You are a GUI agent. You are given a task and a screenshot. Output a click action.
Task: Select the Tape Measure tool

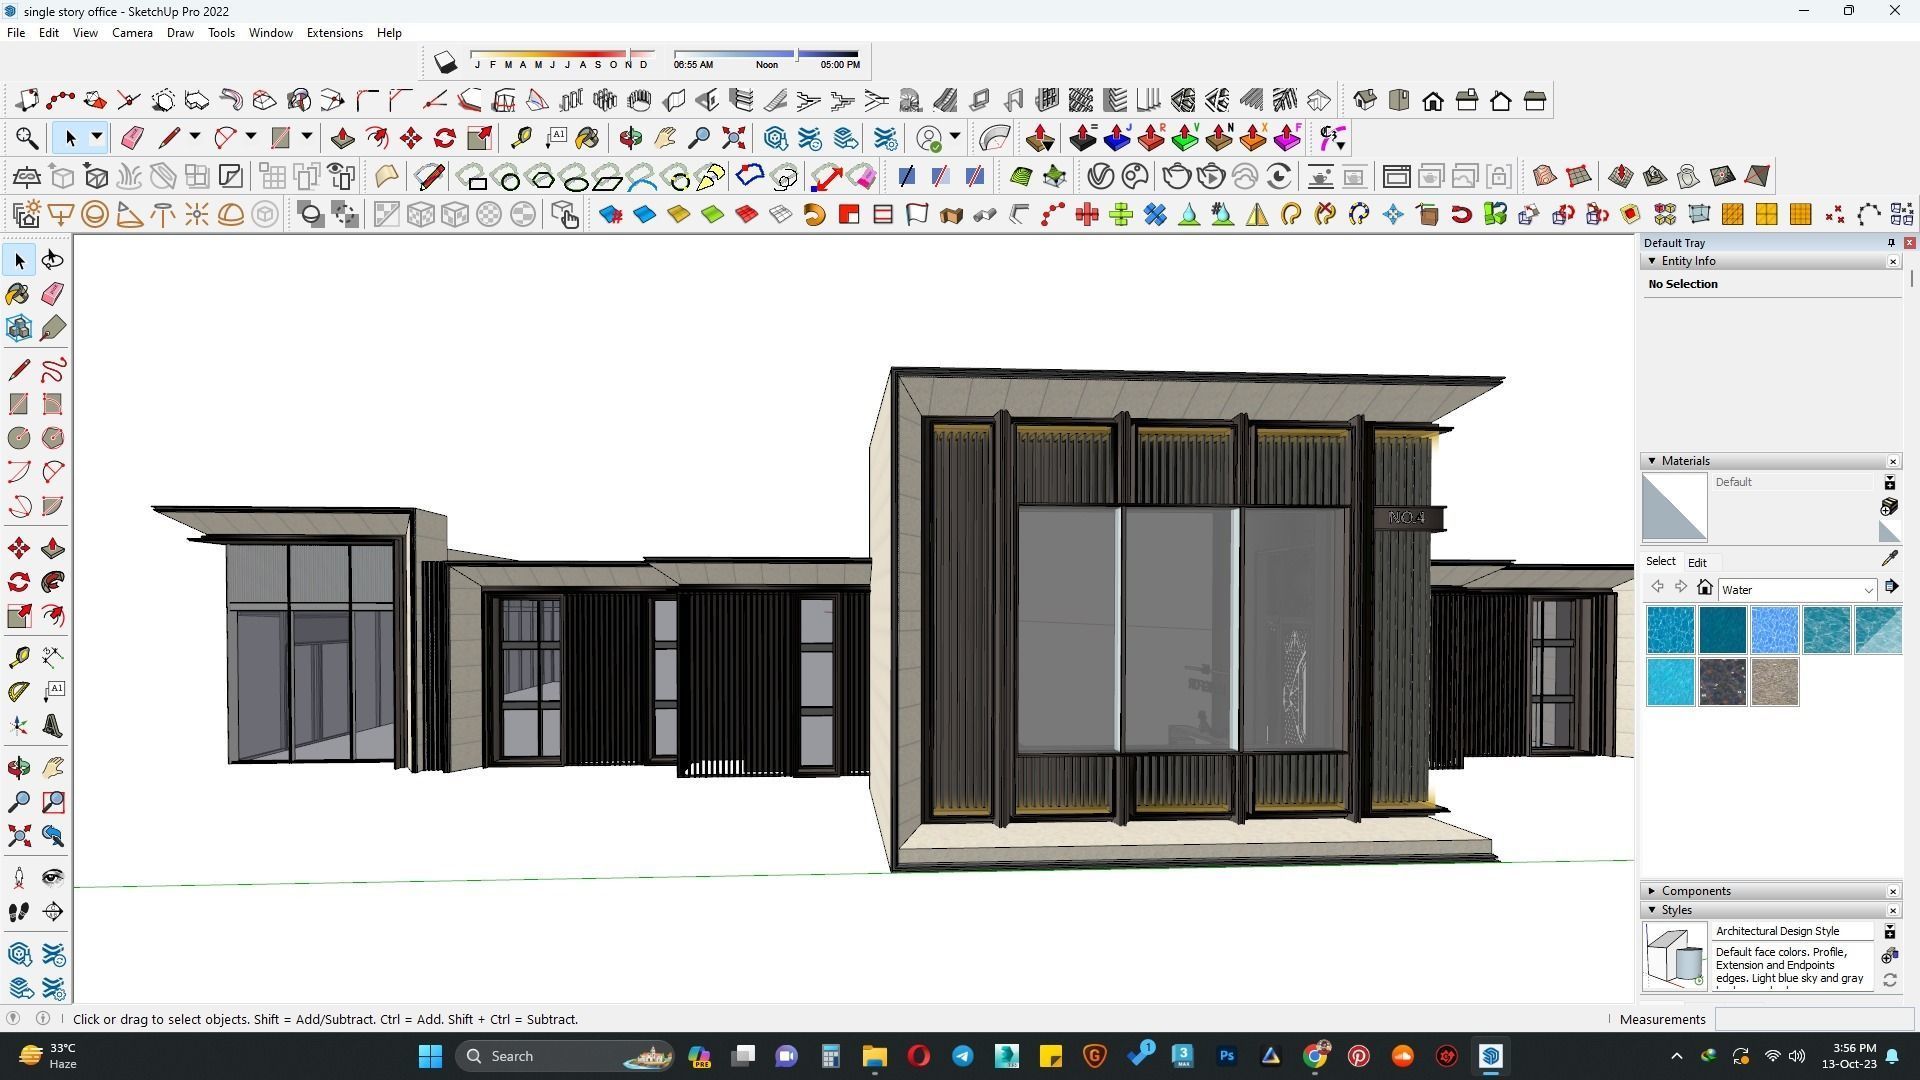click(18, 656)
